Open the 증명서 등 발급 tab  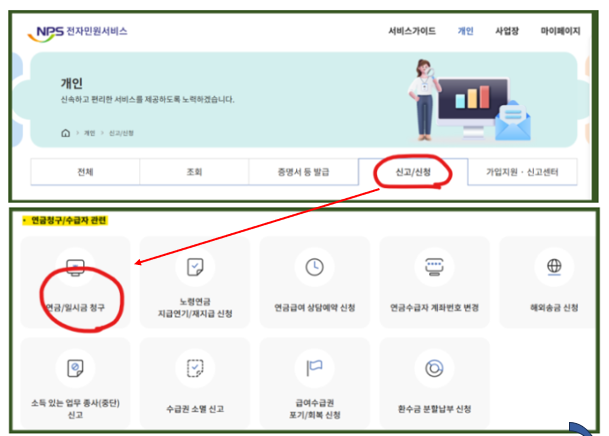pos(303,172)
